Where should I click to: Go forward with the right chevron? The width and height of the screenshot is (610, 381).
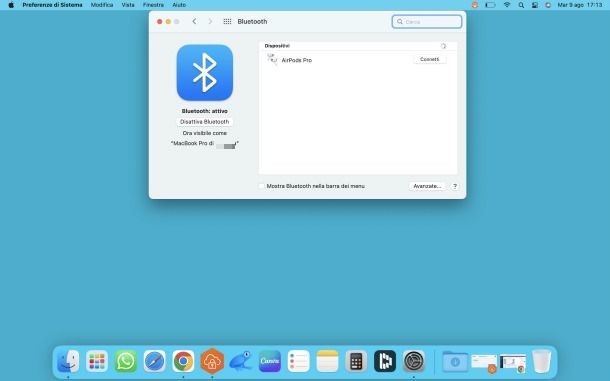210,21
